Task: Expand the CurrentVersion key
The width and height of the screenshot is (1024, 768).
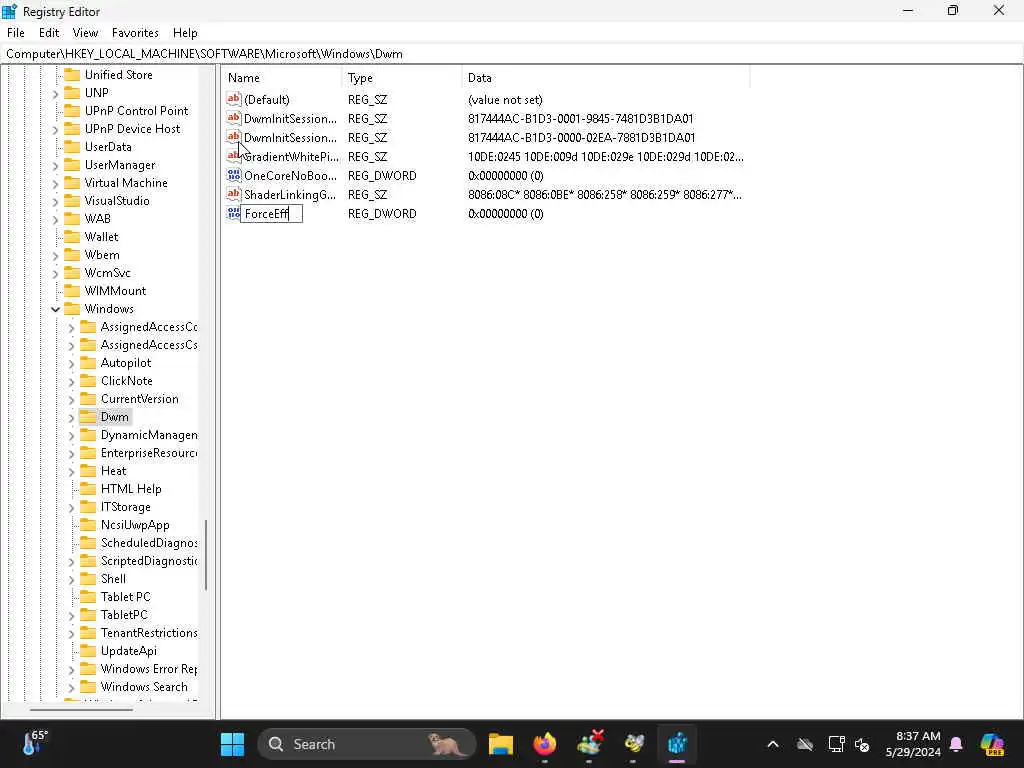Action: [72, 400]
